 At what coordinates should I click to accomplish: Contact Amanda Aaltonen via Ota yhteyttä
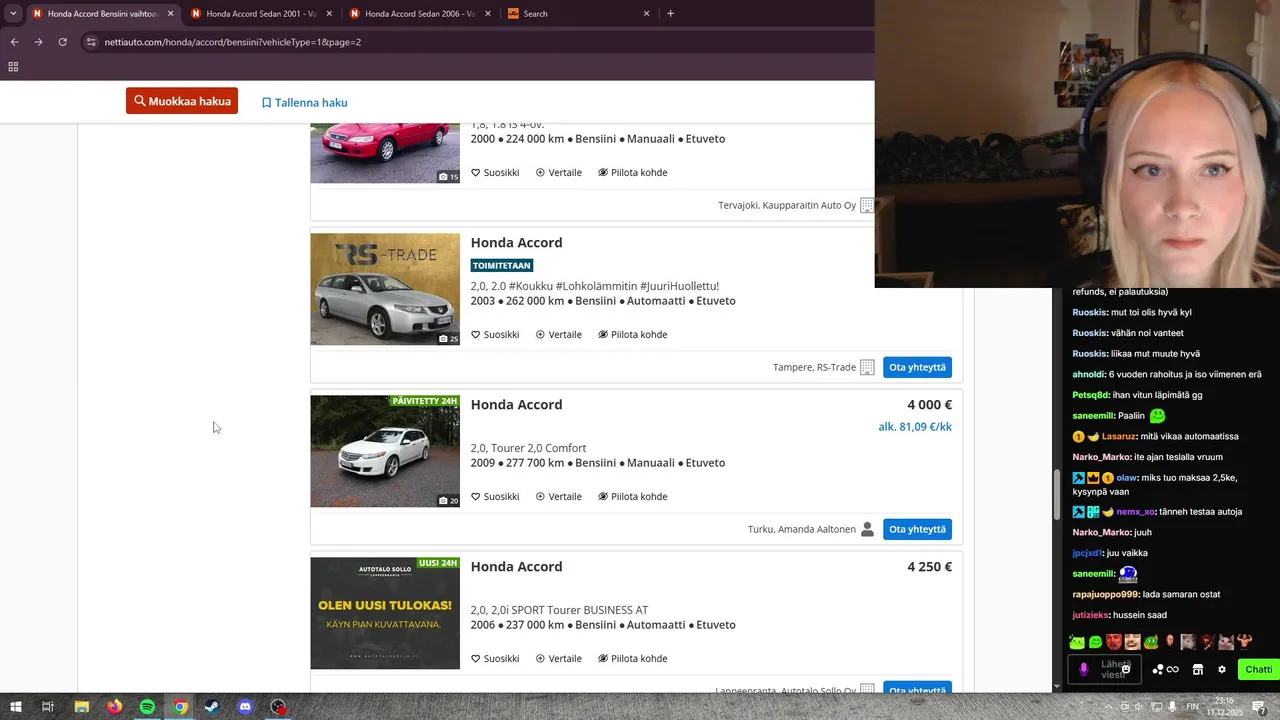coord(917,529)
